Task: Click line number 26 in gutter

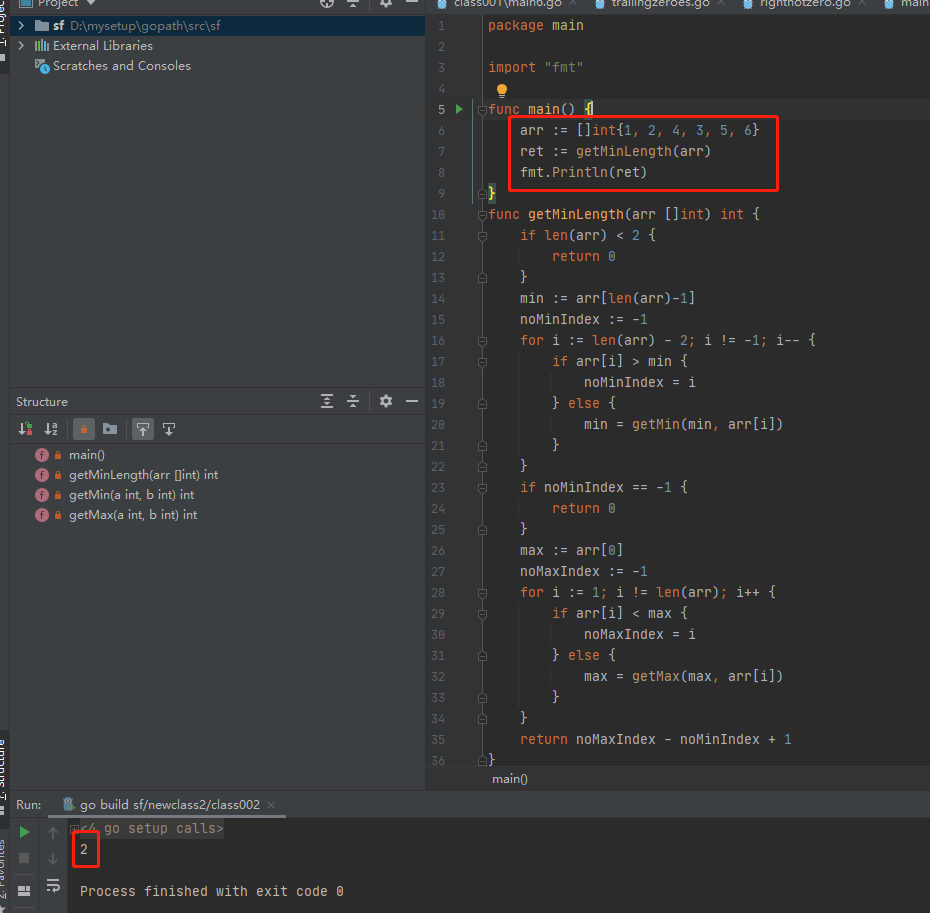Action: [438, 551]
